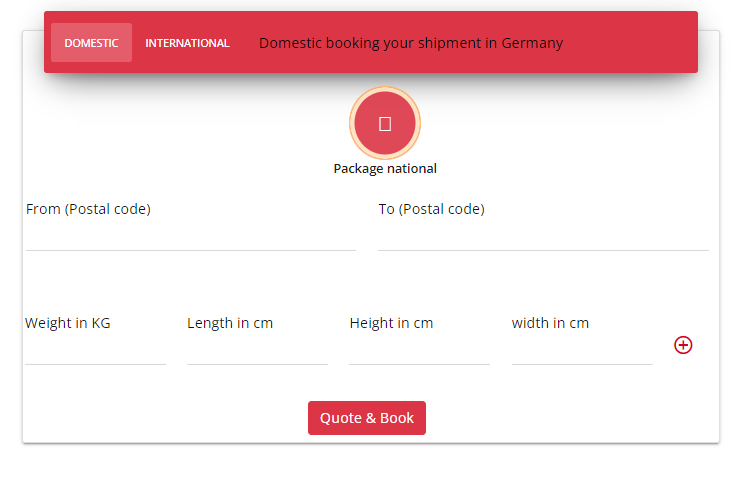Viewport: 753px width, 479px height.
Task: Click the 'width in cm' label text
Action: [x=550, y=323]
